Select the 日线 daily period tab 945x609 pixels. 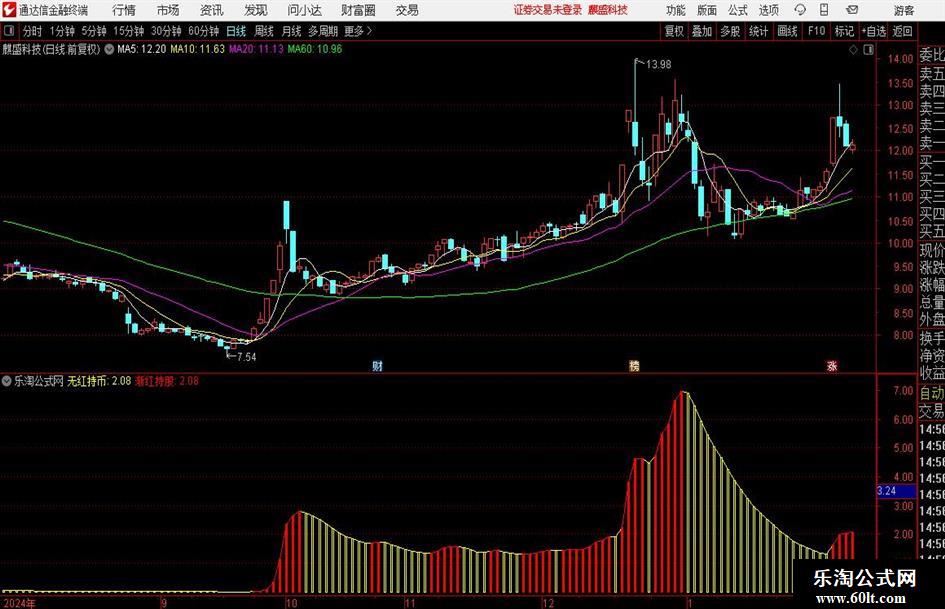coord(236,31)
